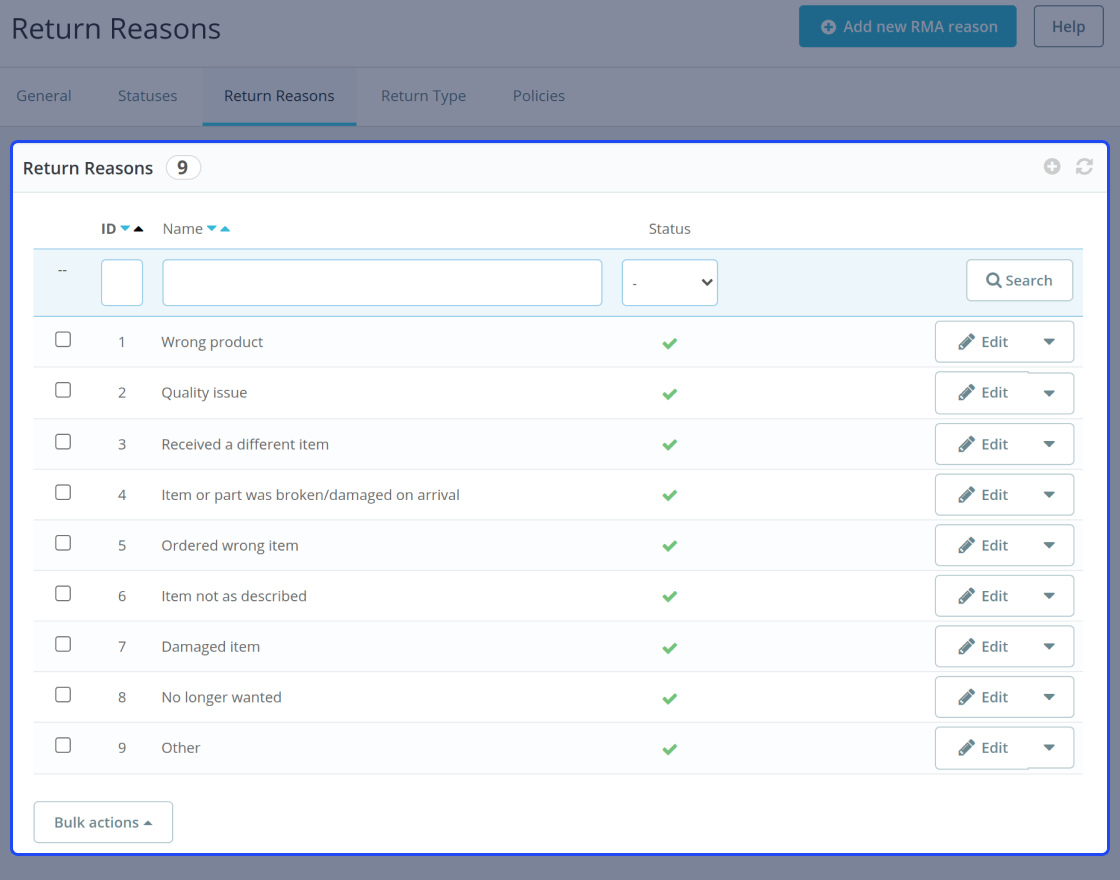Screen dimensions: 1120x880
Task: Toggle status checkmark for Other
Action: point(669,749)
